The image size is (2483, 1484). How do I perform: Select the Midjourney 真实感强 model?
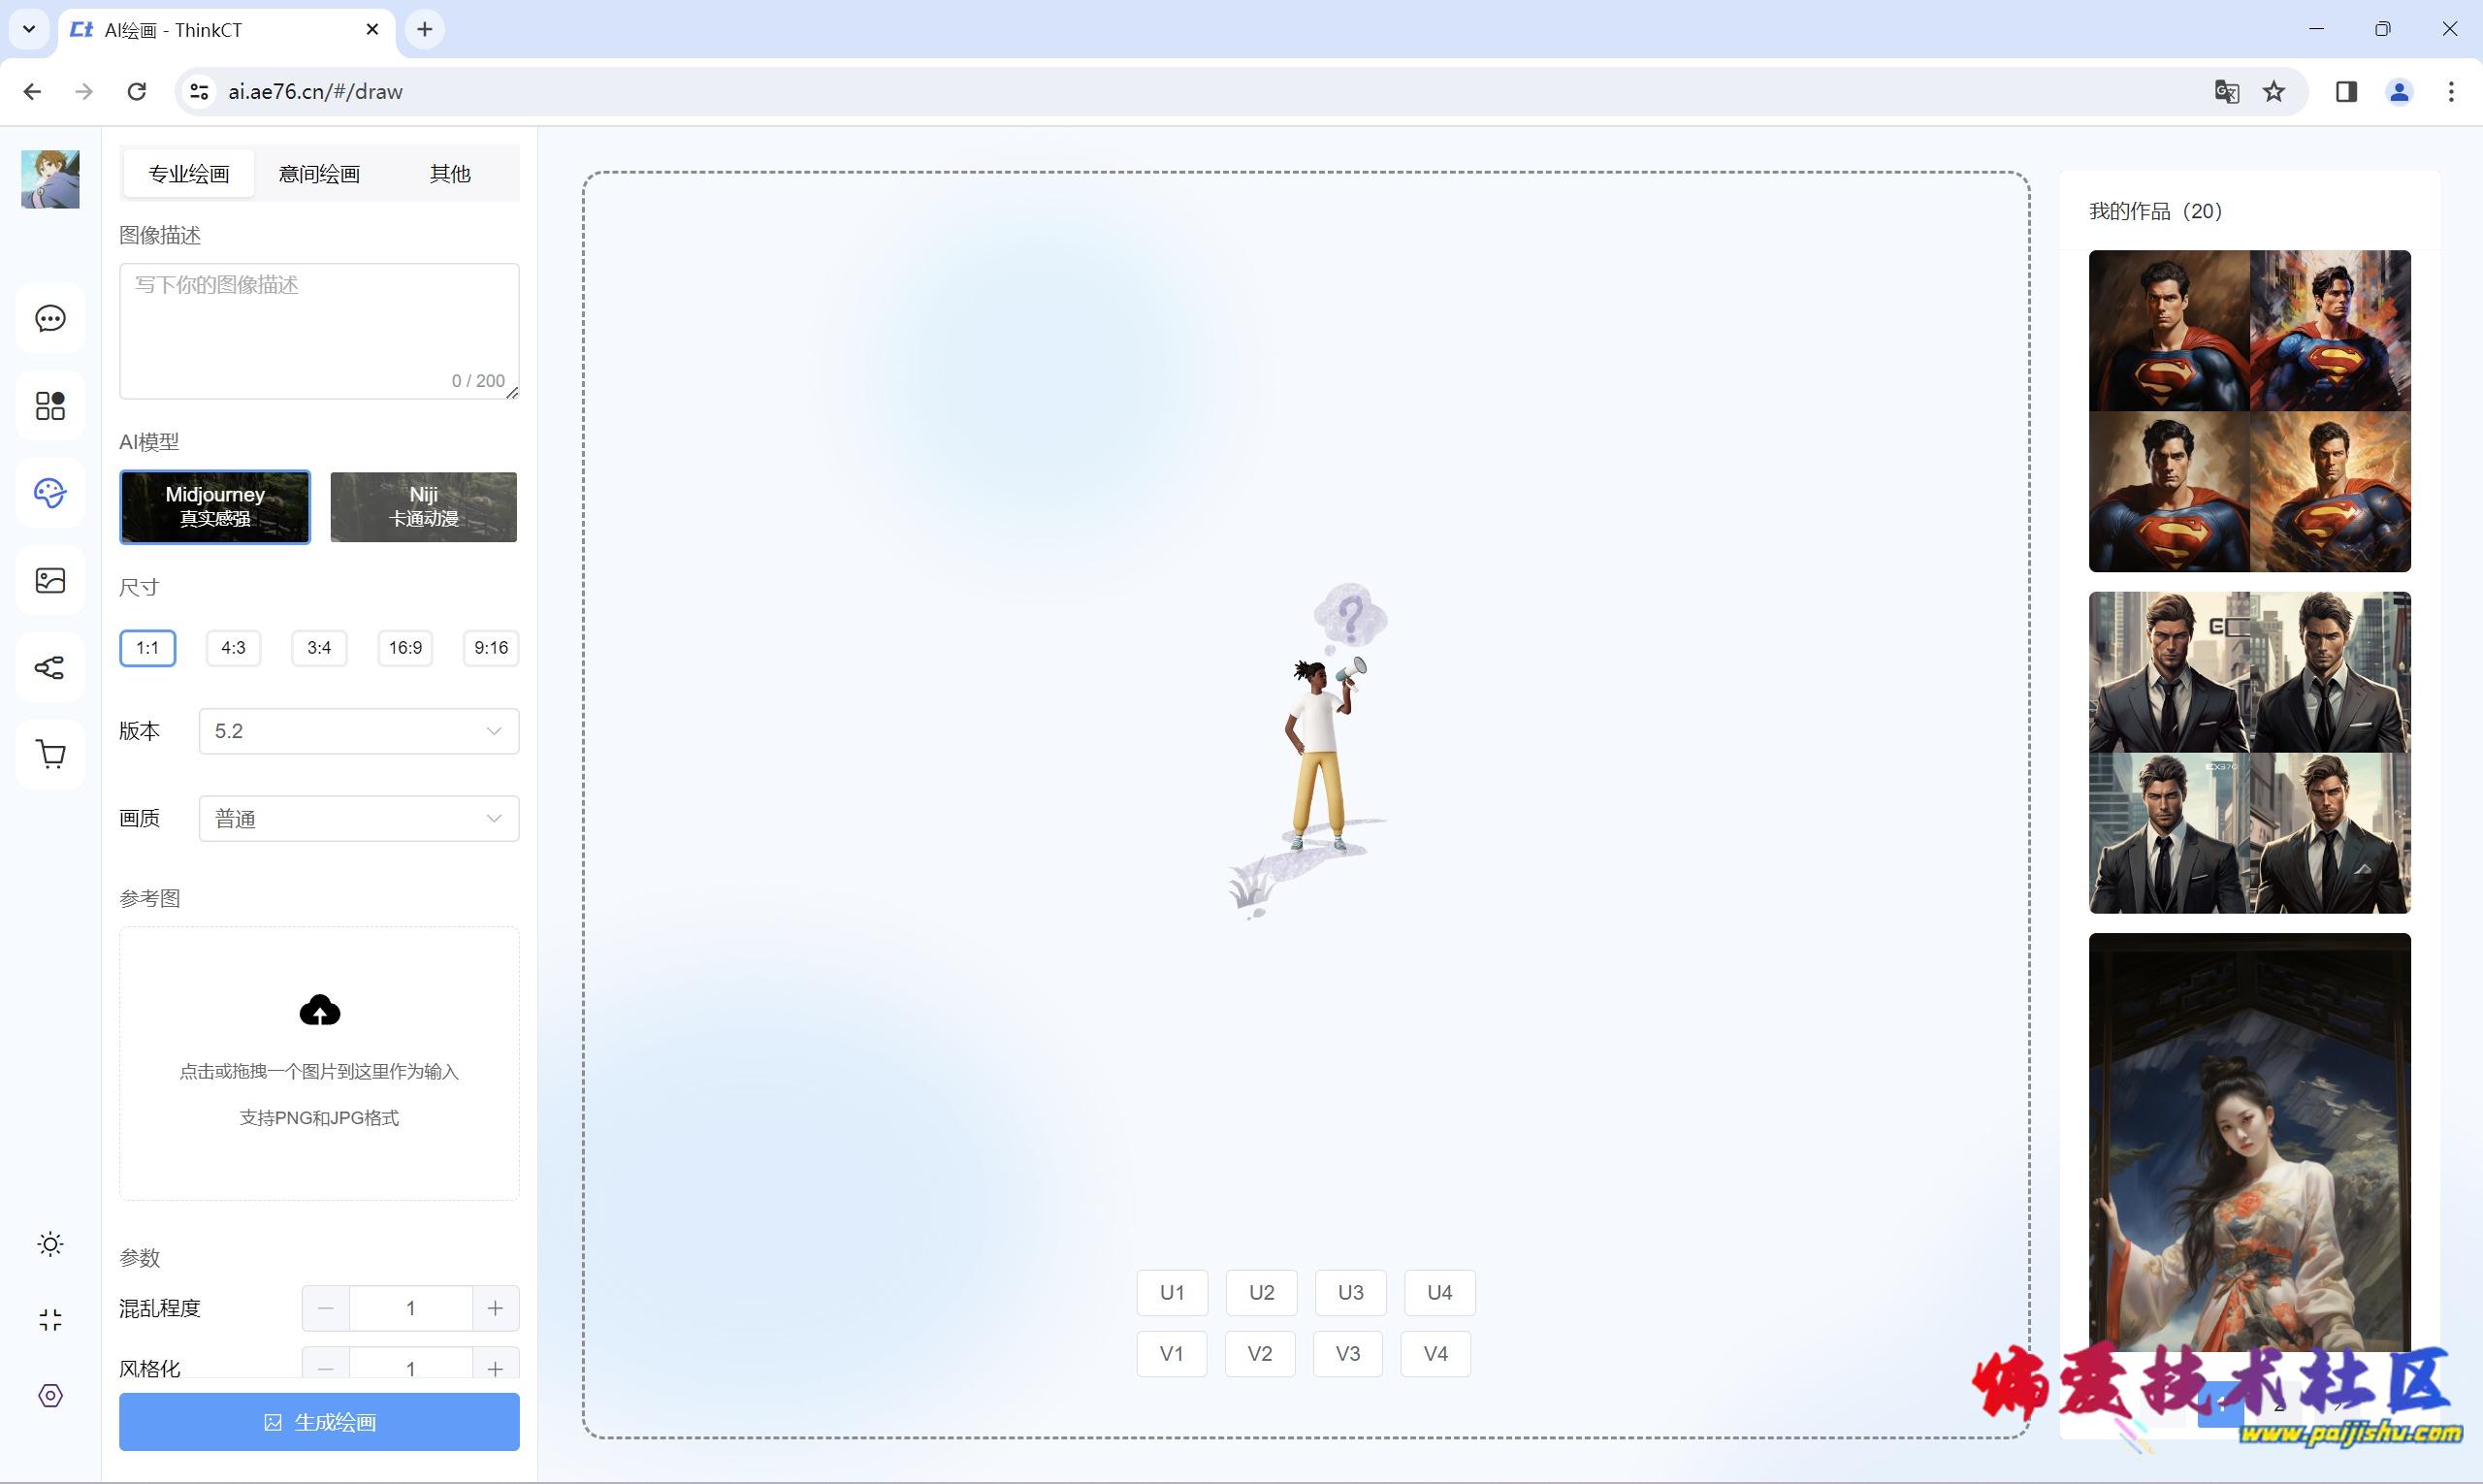tap(215, 507)
